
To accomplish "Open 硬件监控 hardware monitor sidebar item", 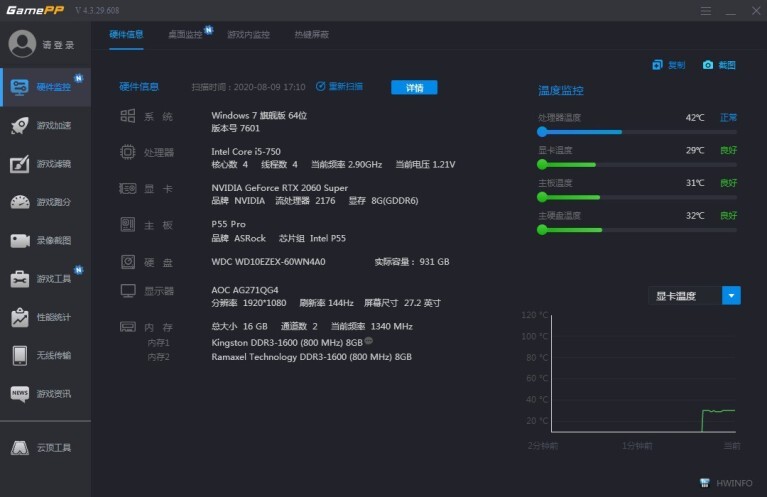I will pos(45,87).
